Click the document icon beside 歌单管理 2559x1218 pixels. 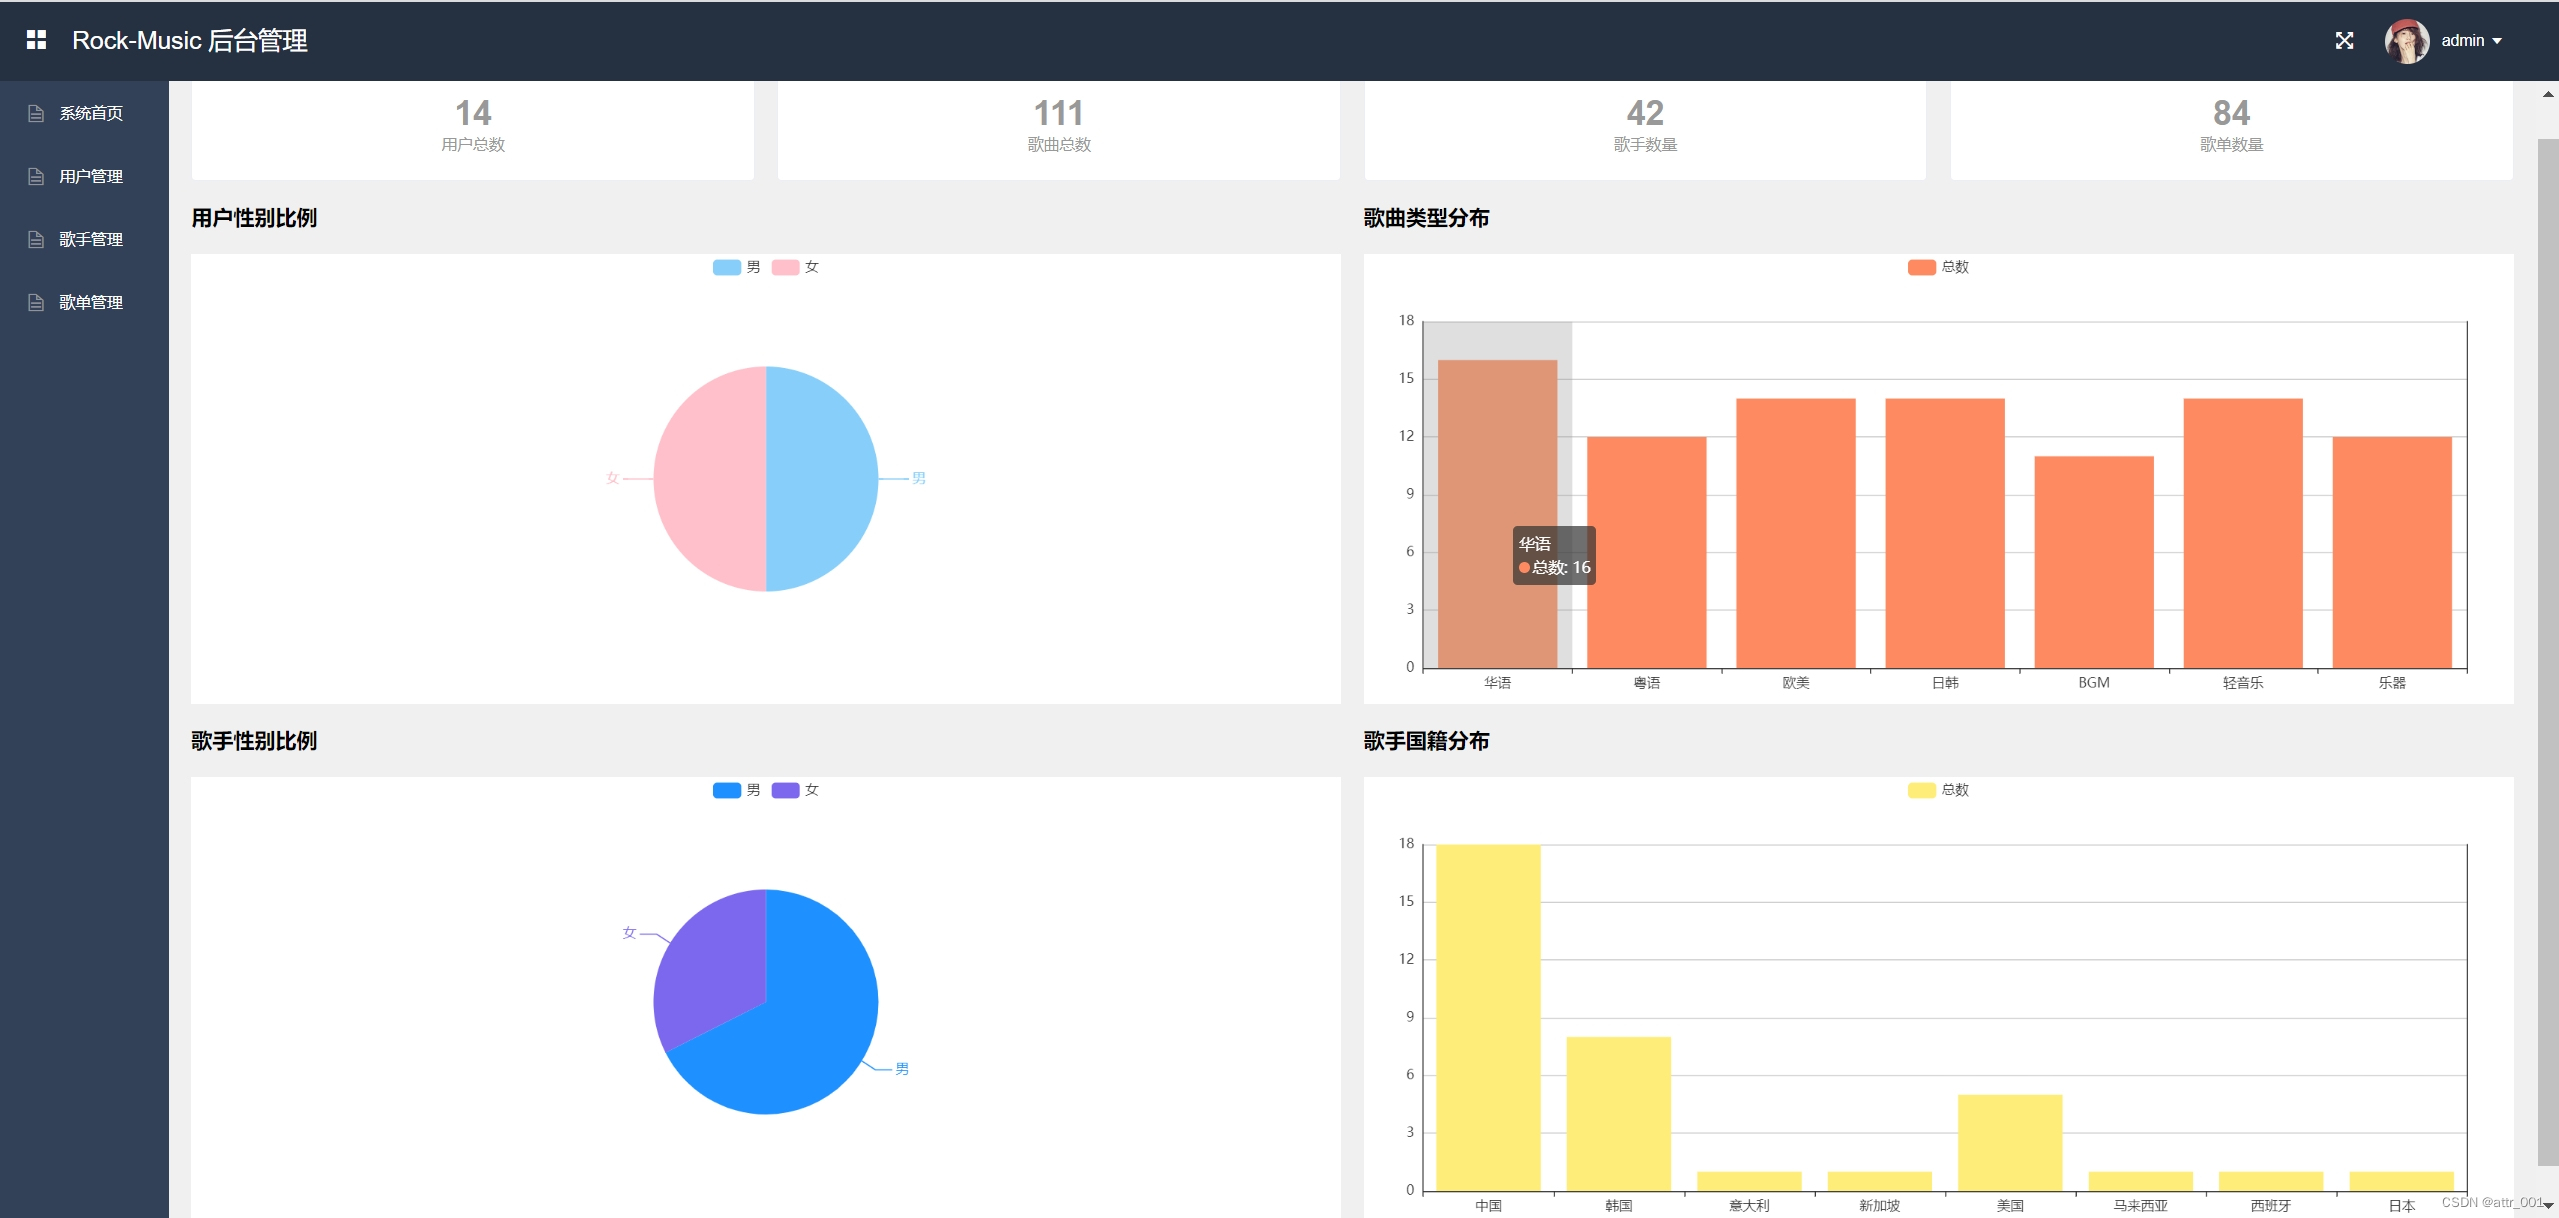tap(36, 303)
